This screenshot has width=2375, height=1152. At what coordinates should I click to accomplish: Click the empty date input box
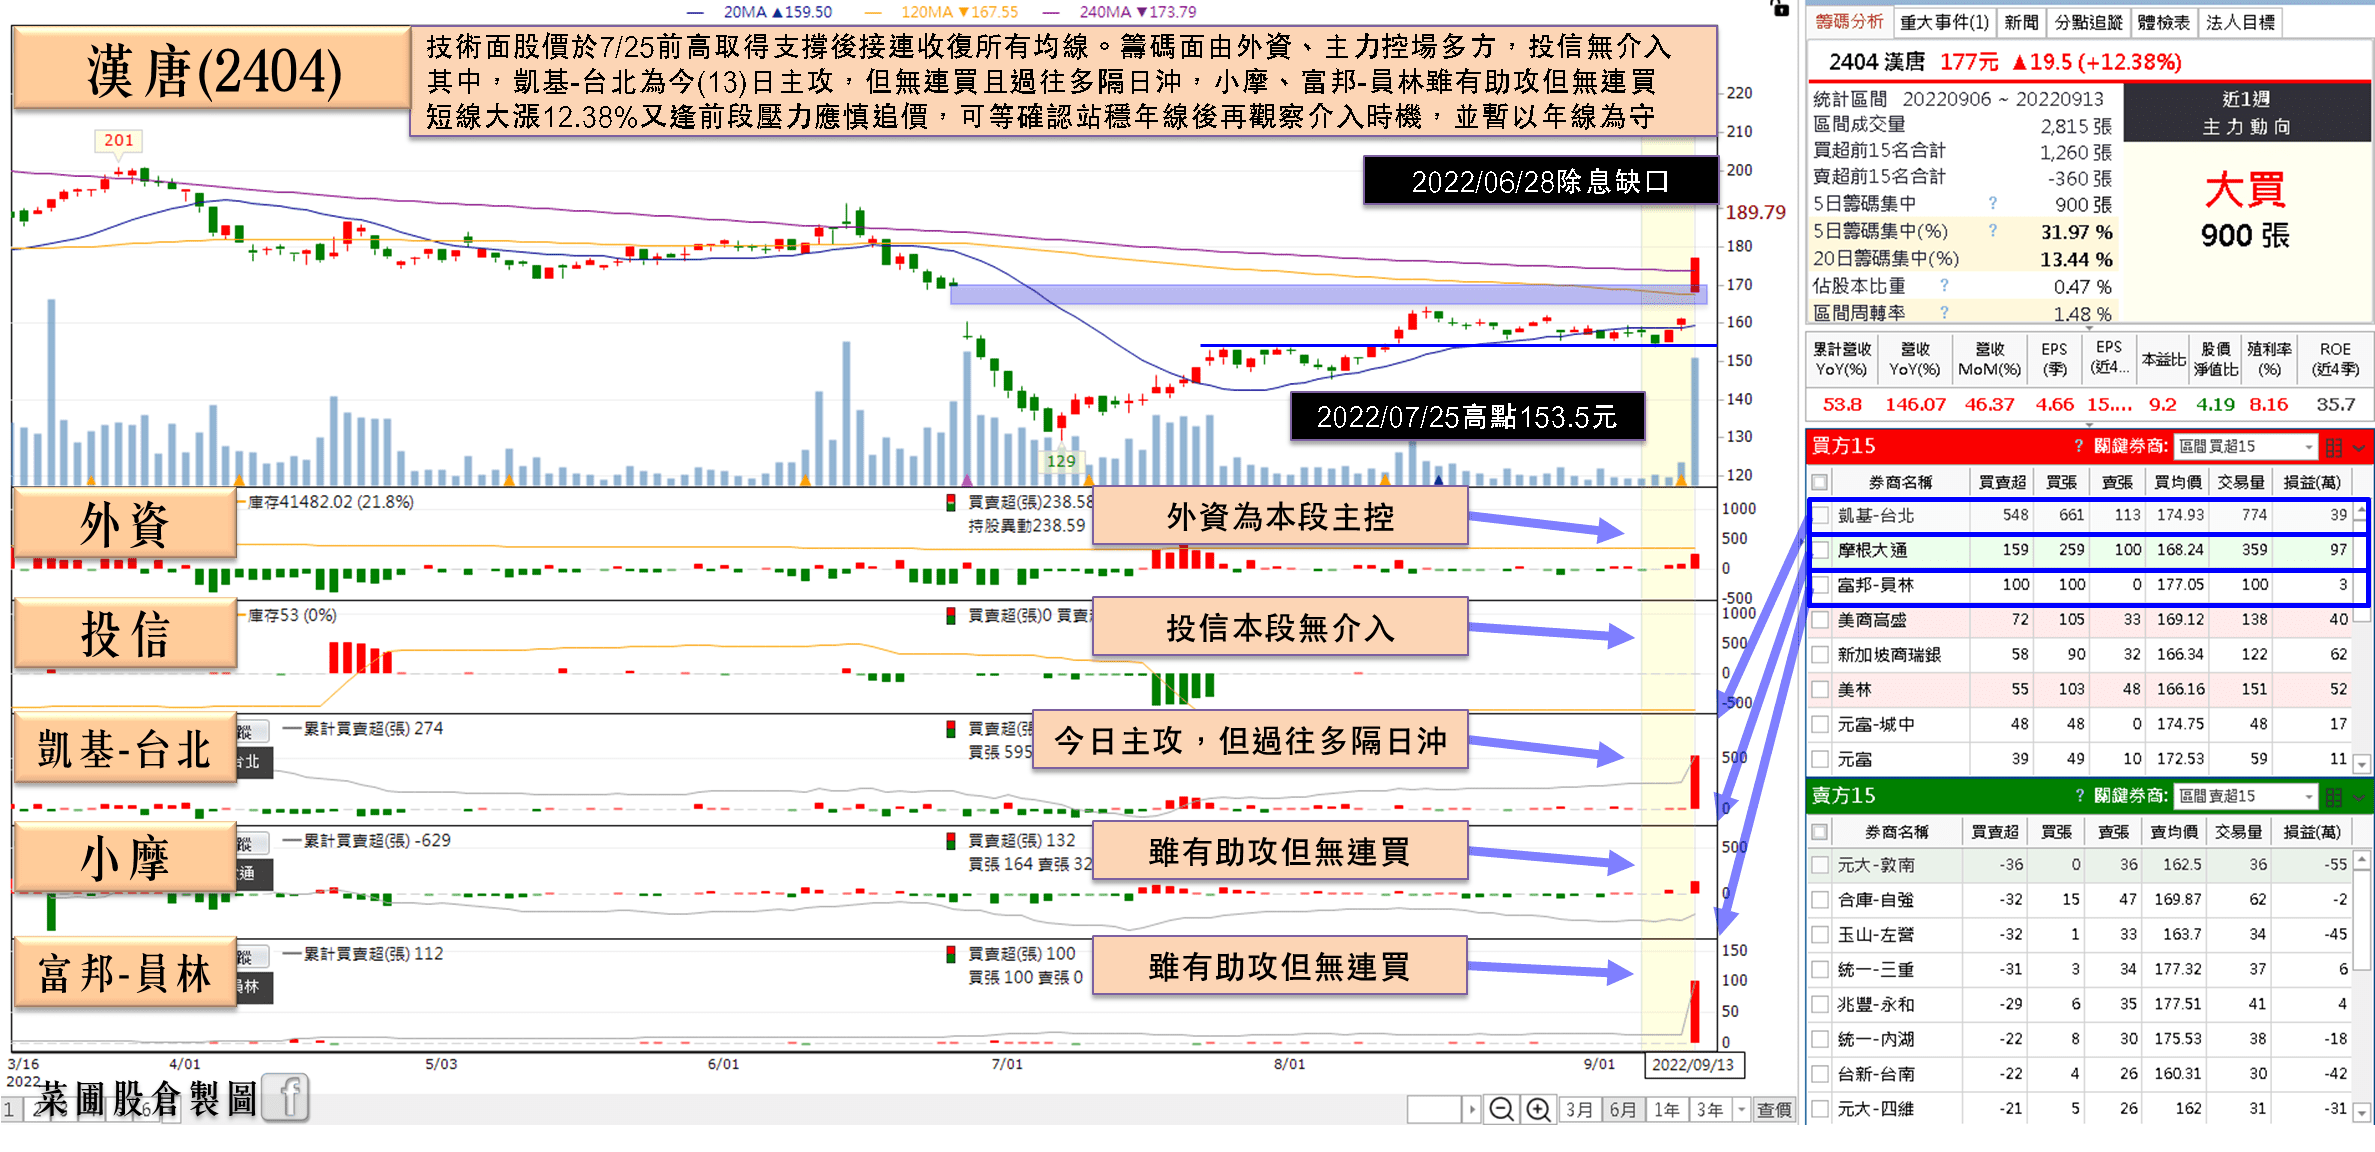point(1434,1110)
